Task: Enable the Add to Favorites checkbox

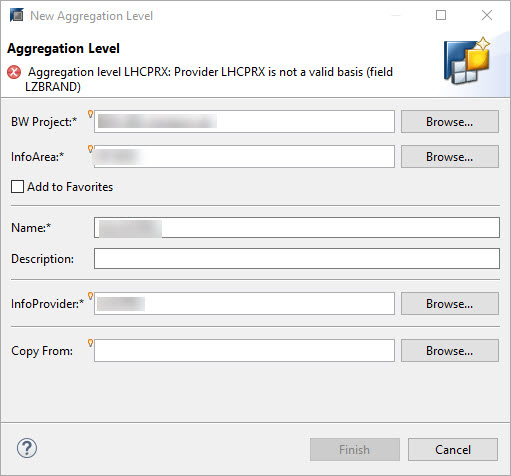Action: pos(17,187)
